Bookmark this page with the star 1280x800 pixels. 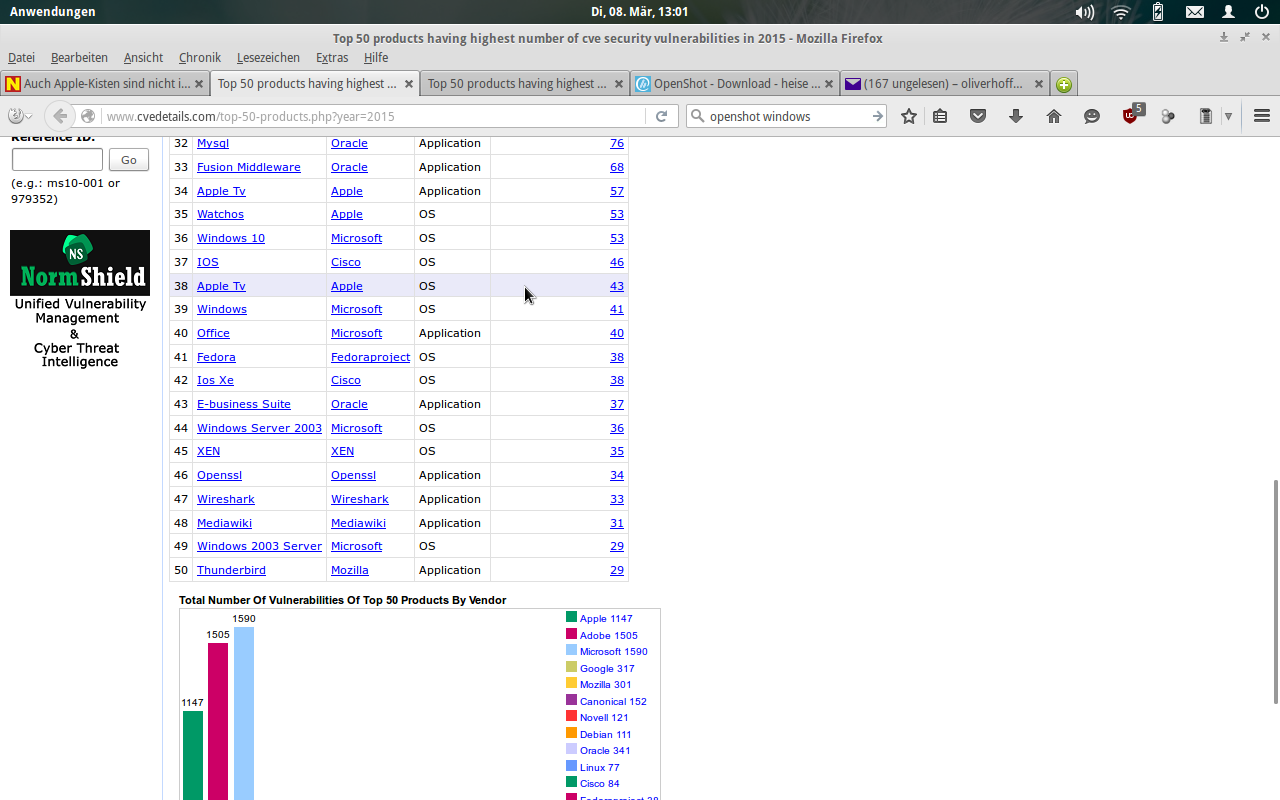tap(908, 116)
